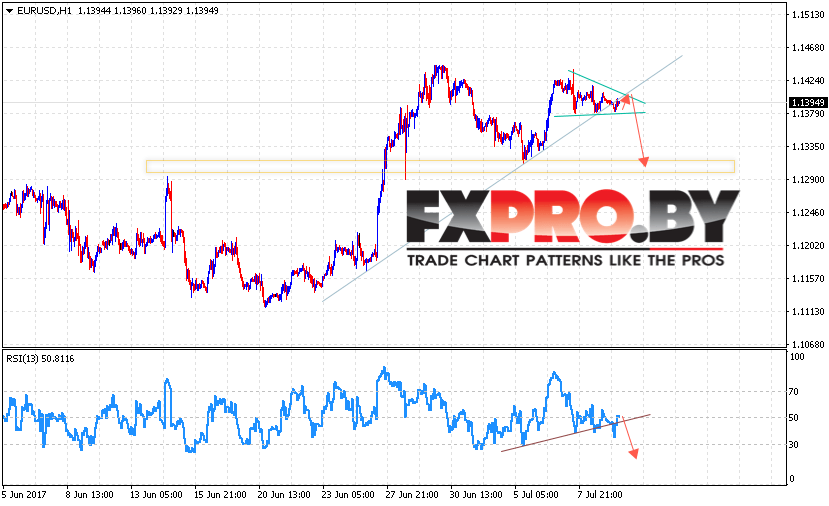829x506 pixels.
Task: Select the 1.11130 price axis label
Action: [x=808, y=311]
